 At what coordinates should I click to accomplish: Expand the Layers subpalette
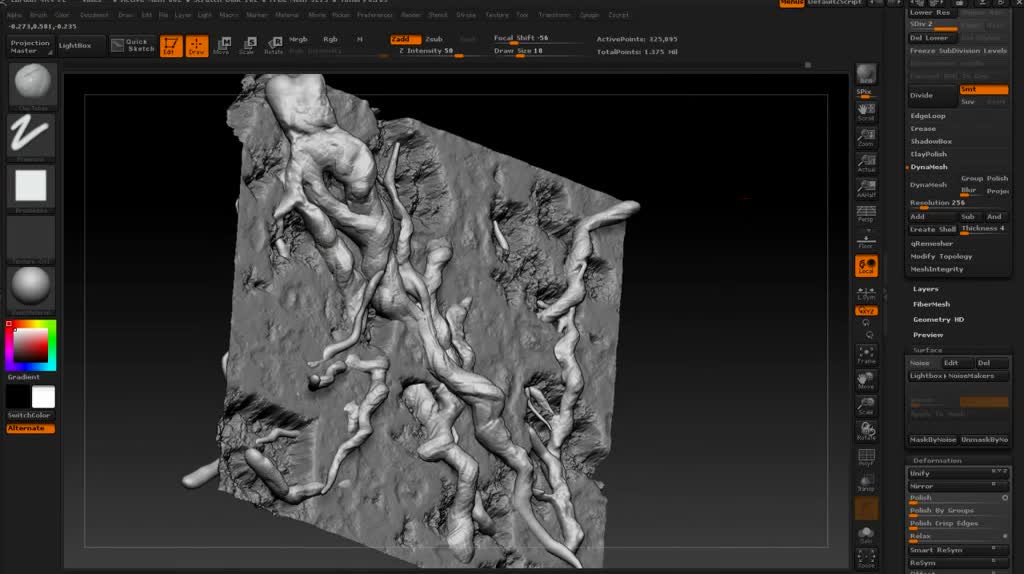click(926, 289)
